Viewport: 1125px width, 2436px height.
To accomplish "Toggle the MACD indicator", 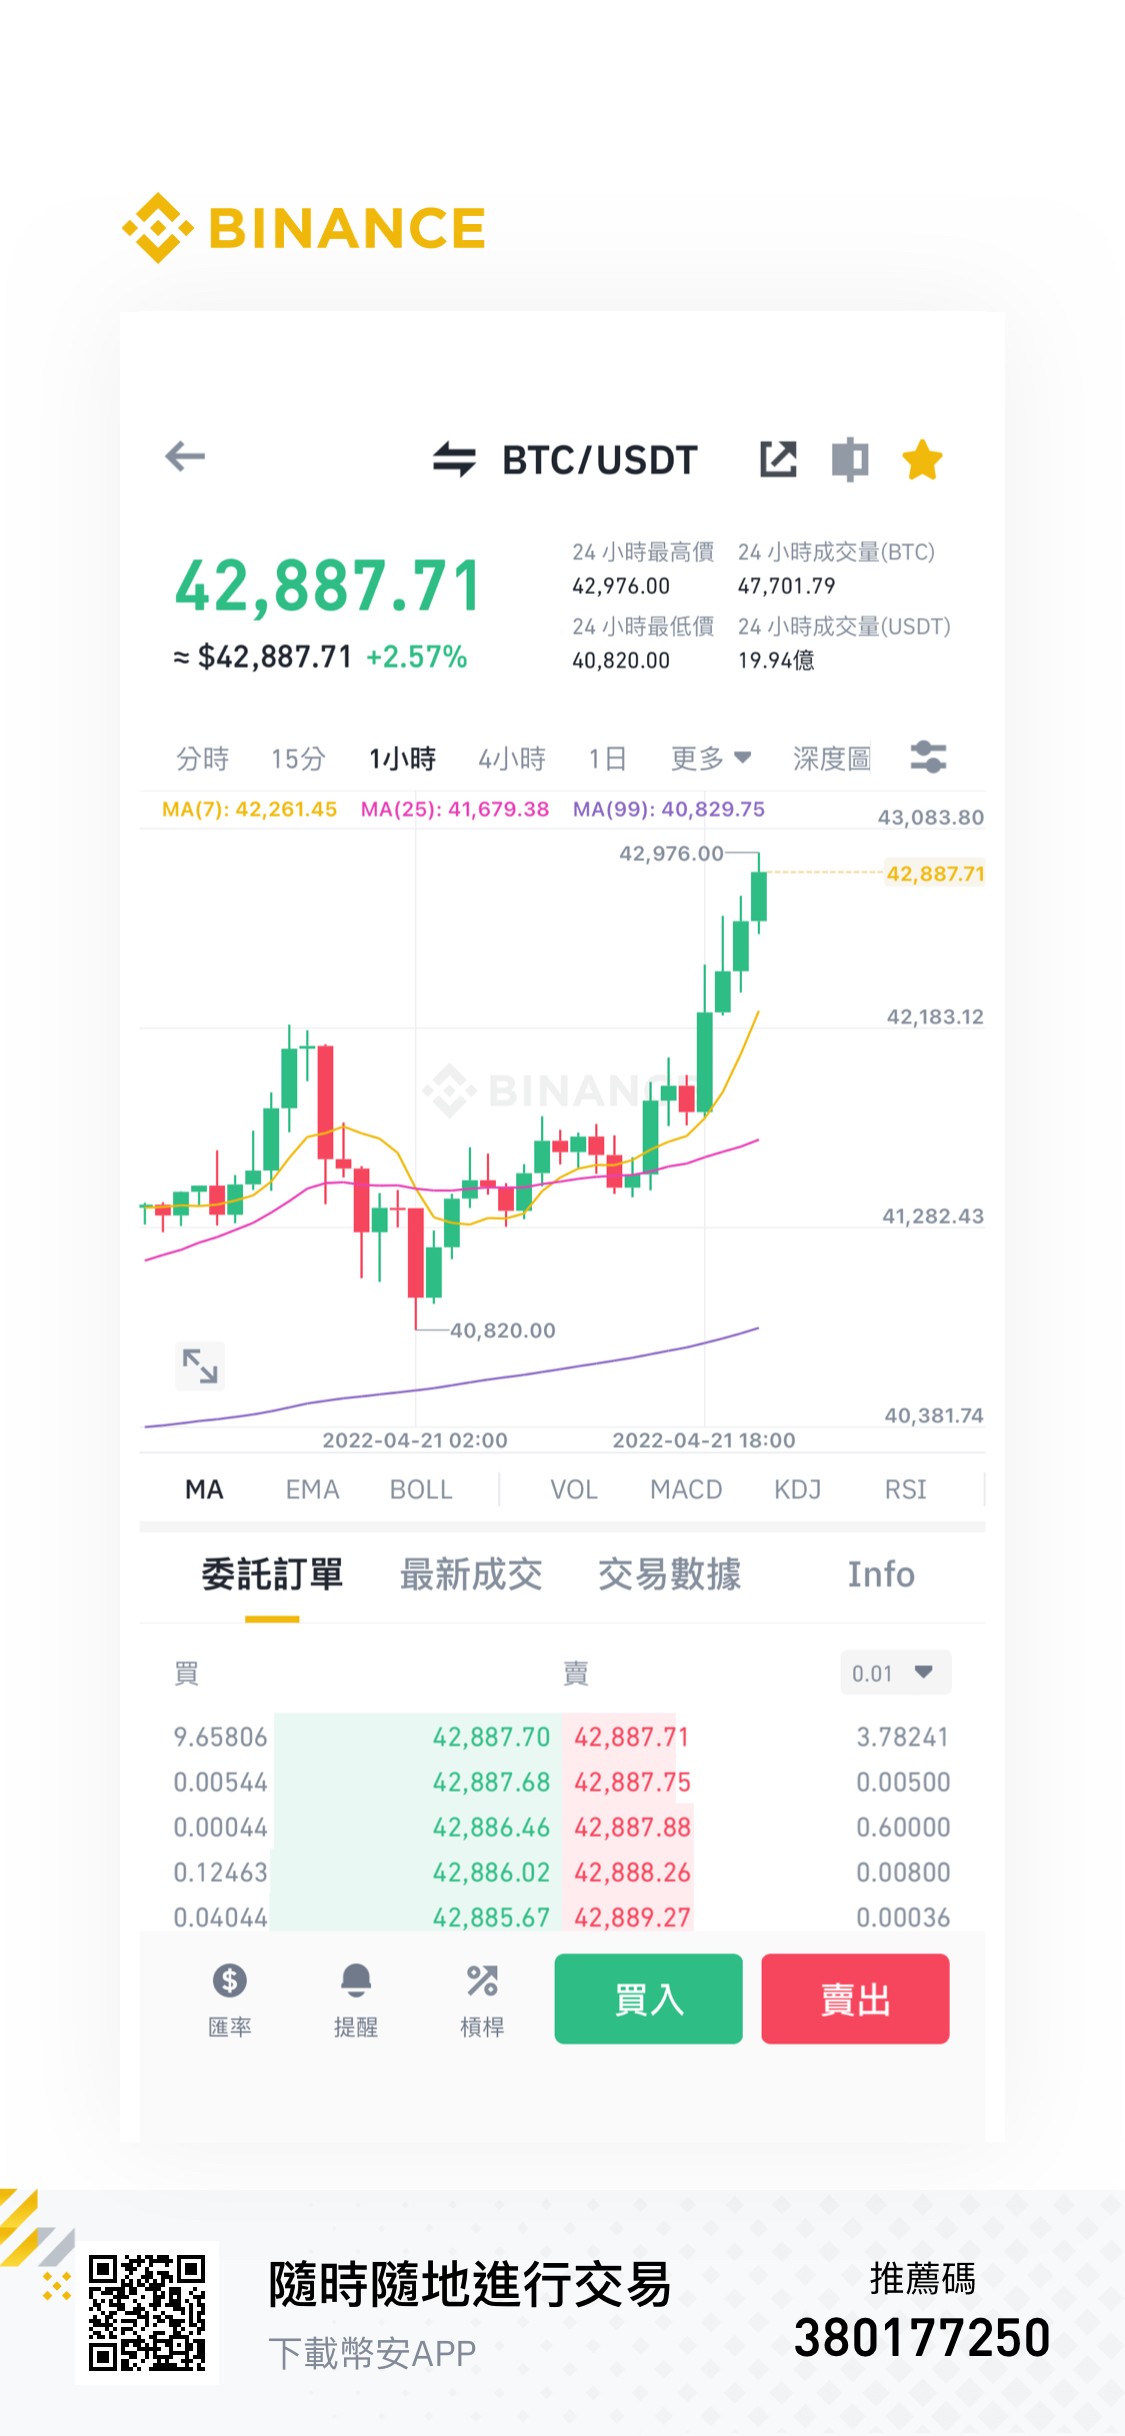I will click(686, 1489).
